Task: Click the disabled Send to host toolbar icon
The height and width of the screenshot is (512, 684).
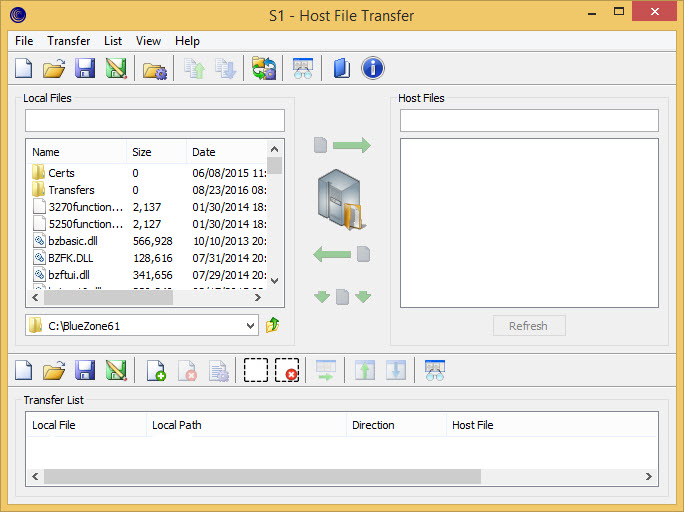Action: tap(194, 69)
